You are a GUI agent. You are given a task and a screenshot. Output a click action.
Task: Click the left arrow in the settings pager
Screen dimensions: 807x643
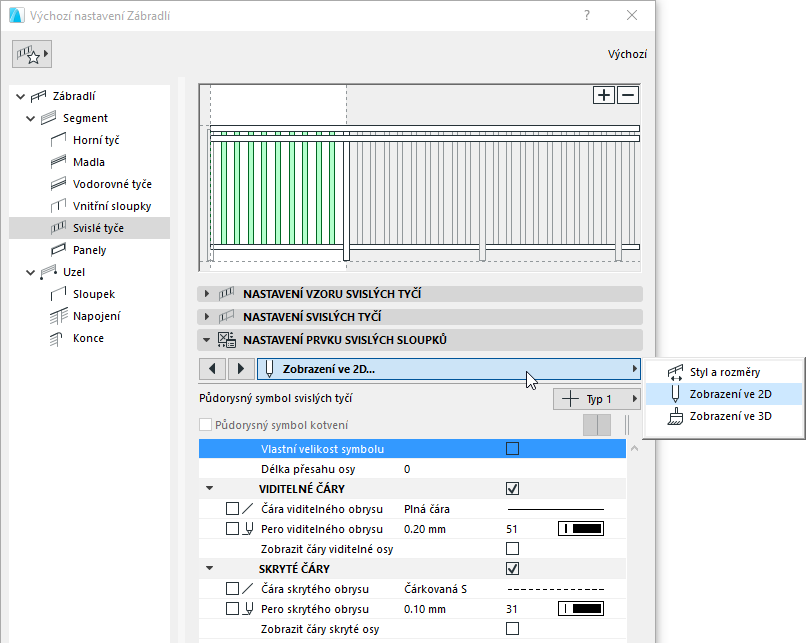[x=212, y=369]
